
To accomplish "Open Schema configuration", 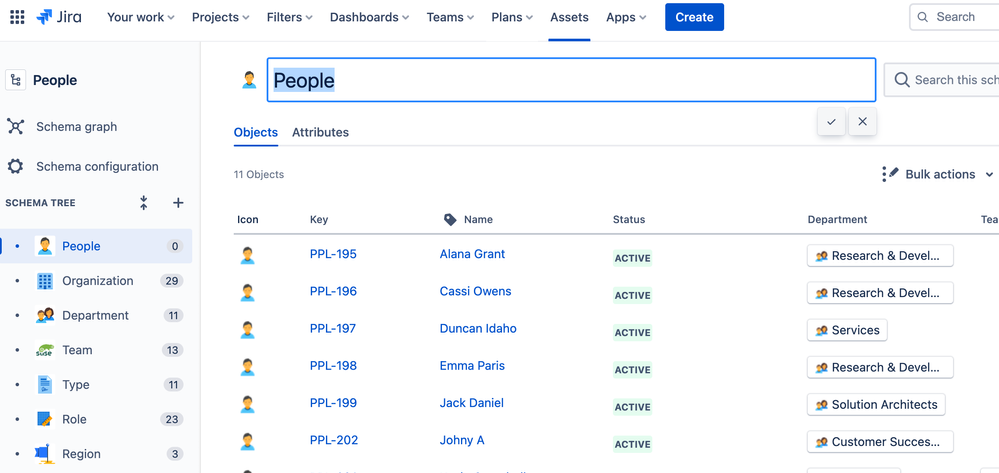I will tap(97, 166).
